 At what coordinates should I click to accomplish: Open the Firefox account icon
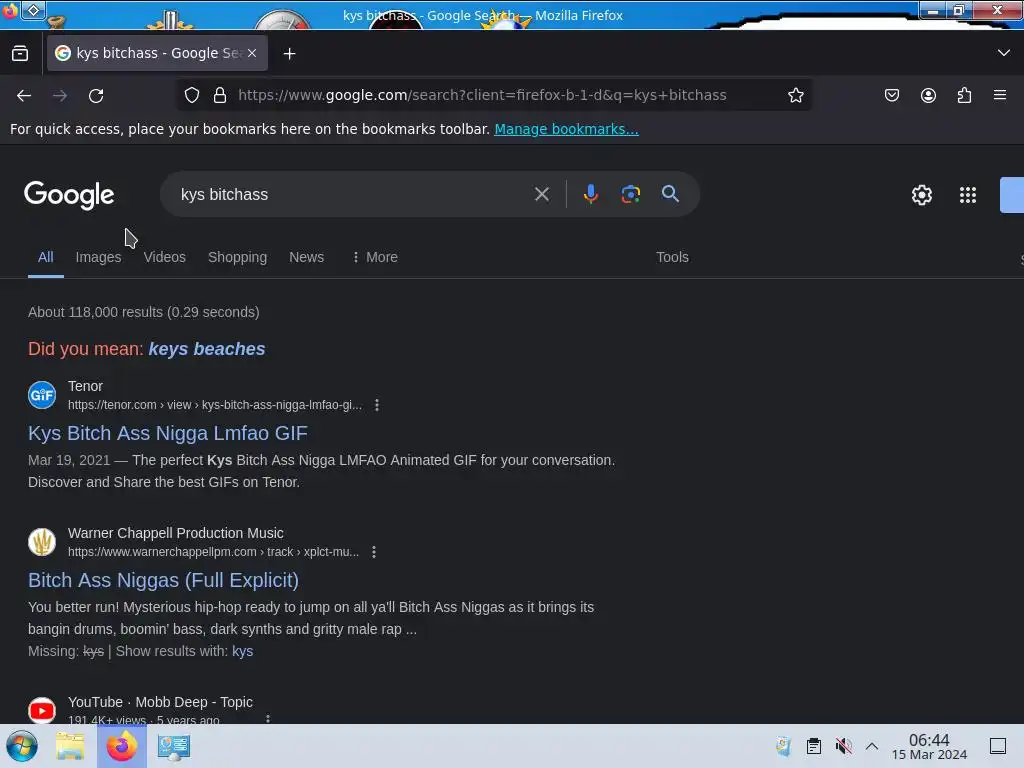[928, 95]
